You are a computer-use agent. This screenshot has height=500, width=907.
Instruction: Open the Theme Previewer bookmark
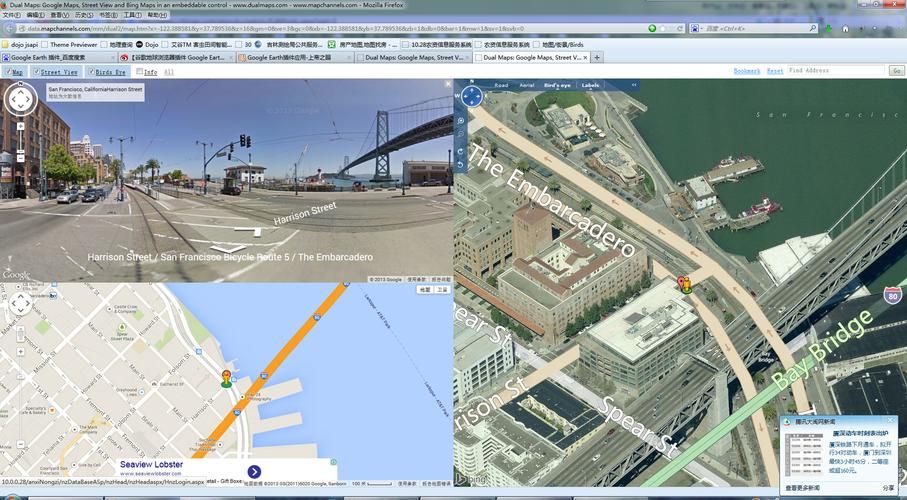pos(68,45)
